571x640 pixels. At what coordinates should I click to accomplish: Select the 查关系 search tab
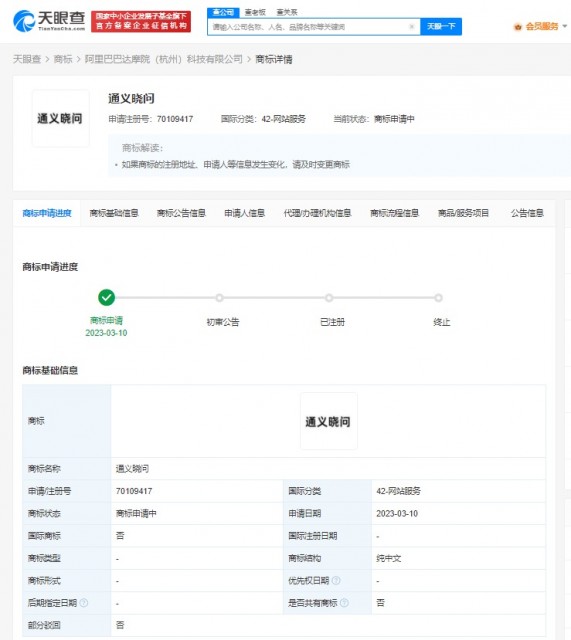click(x=287, y=12)
